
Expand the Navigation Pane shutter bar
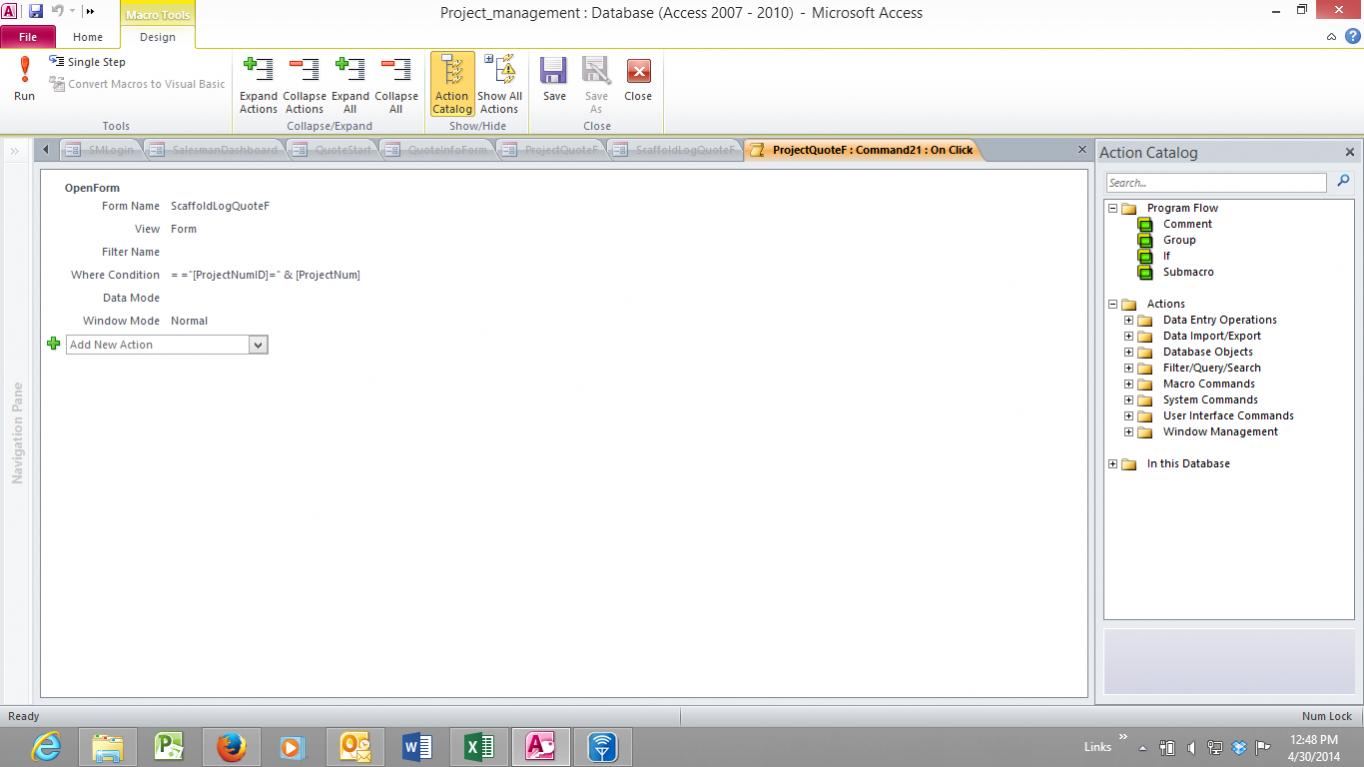tap(16, 151)
